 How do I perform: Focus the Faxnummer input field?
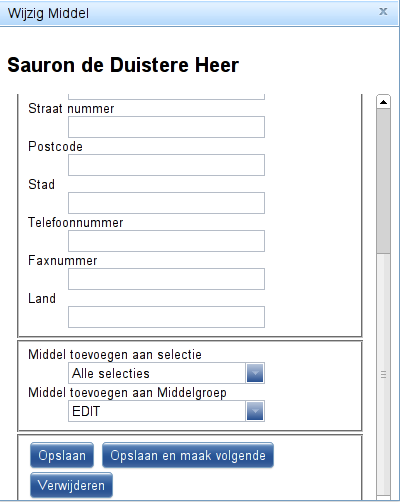[x=166, y=279]
